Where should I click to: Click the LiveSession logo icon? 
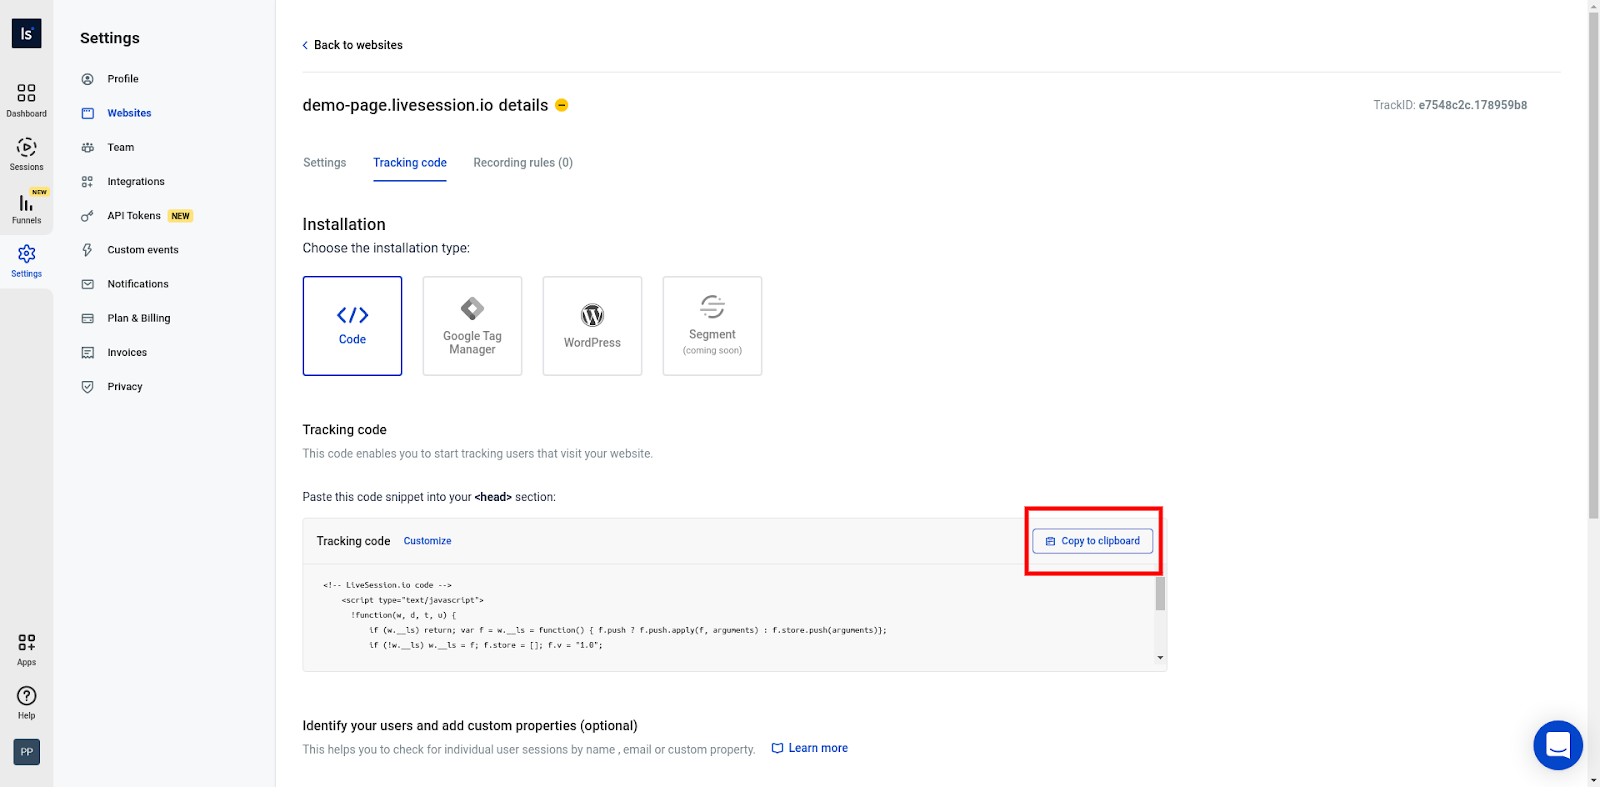coord(26,33)
